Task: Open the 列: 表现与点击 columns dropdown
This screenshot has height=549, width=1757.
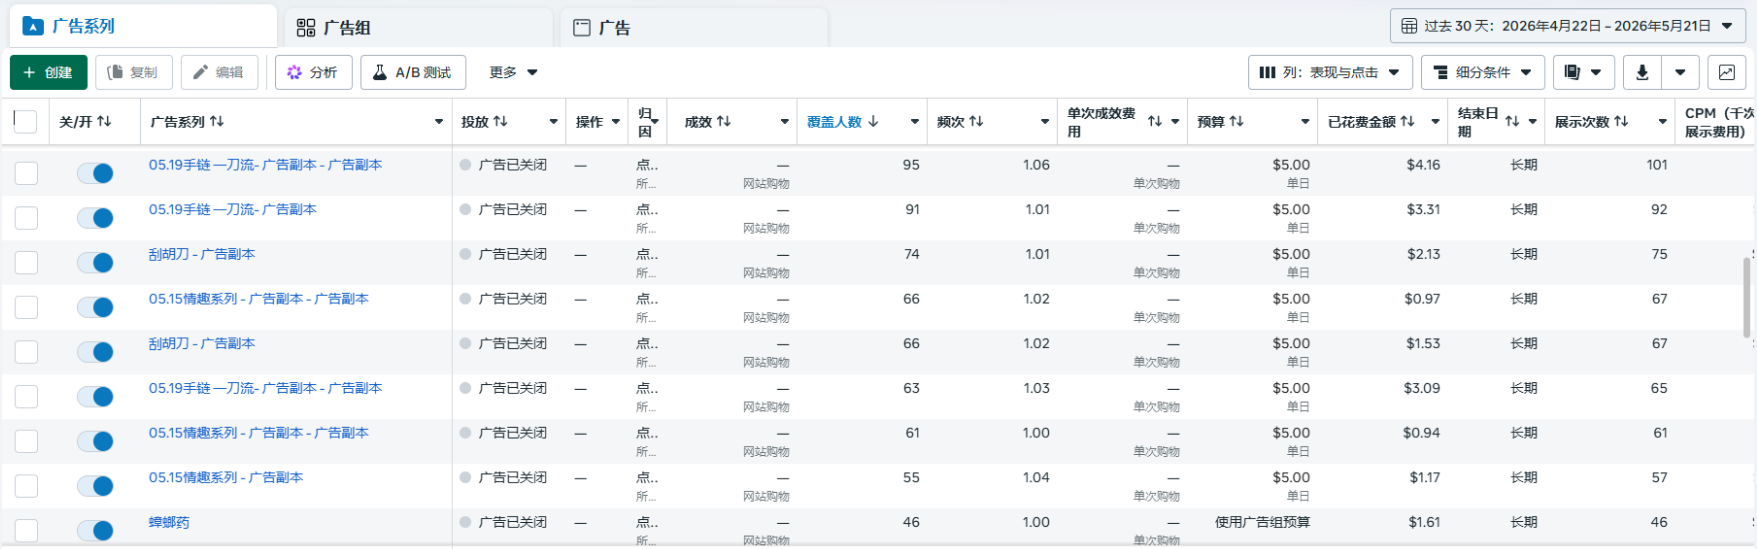Action: point(1330,72)
